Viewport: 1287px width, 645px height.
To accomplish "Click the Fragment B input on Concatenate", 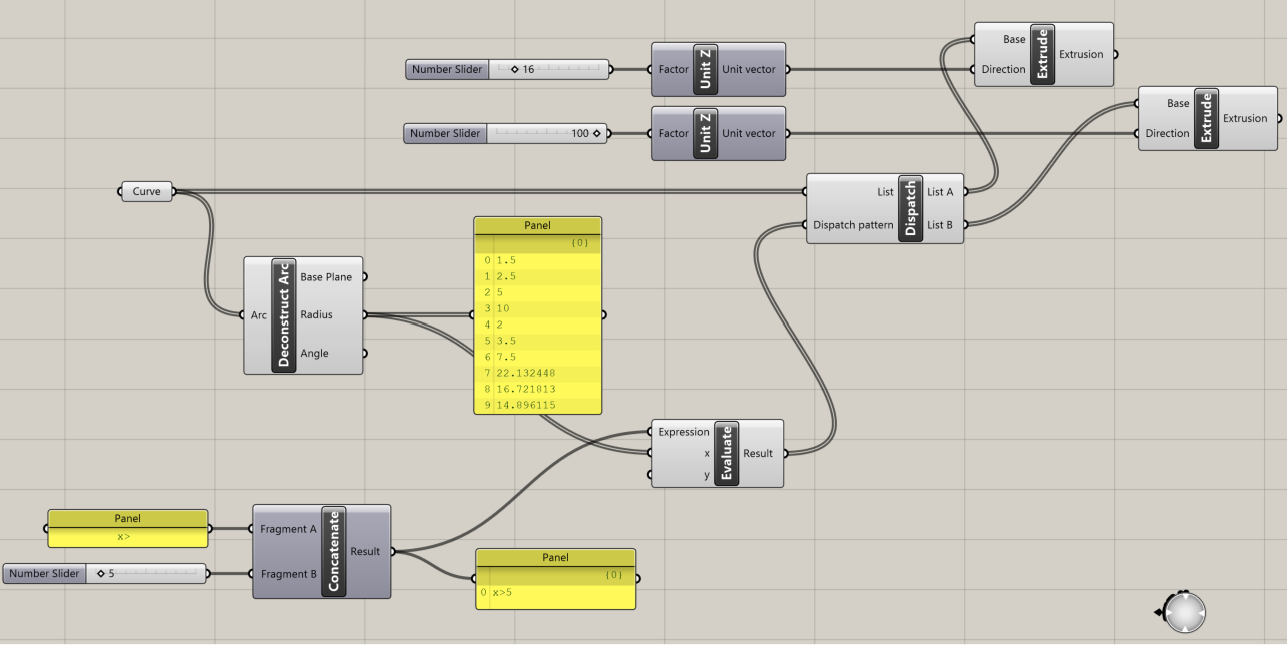I will (288, 574).
